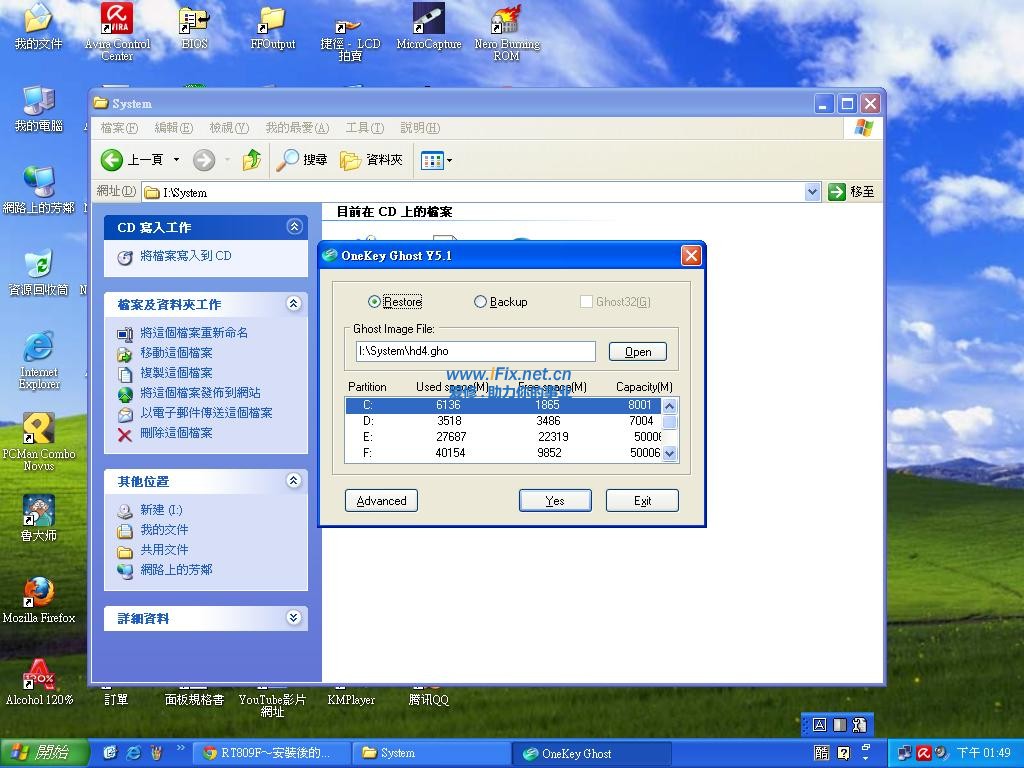Select the Backup radio button
Screen dimensions: 1024x768
pyautogui.click(x=480, y=302)
